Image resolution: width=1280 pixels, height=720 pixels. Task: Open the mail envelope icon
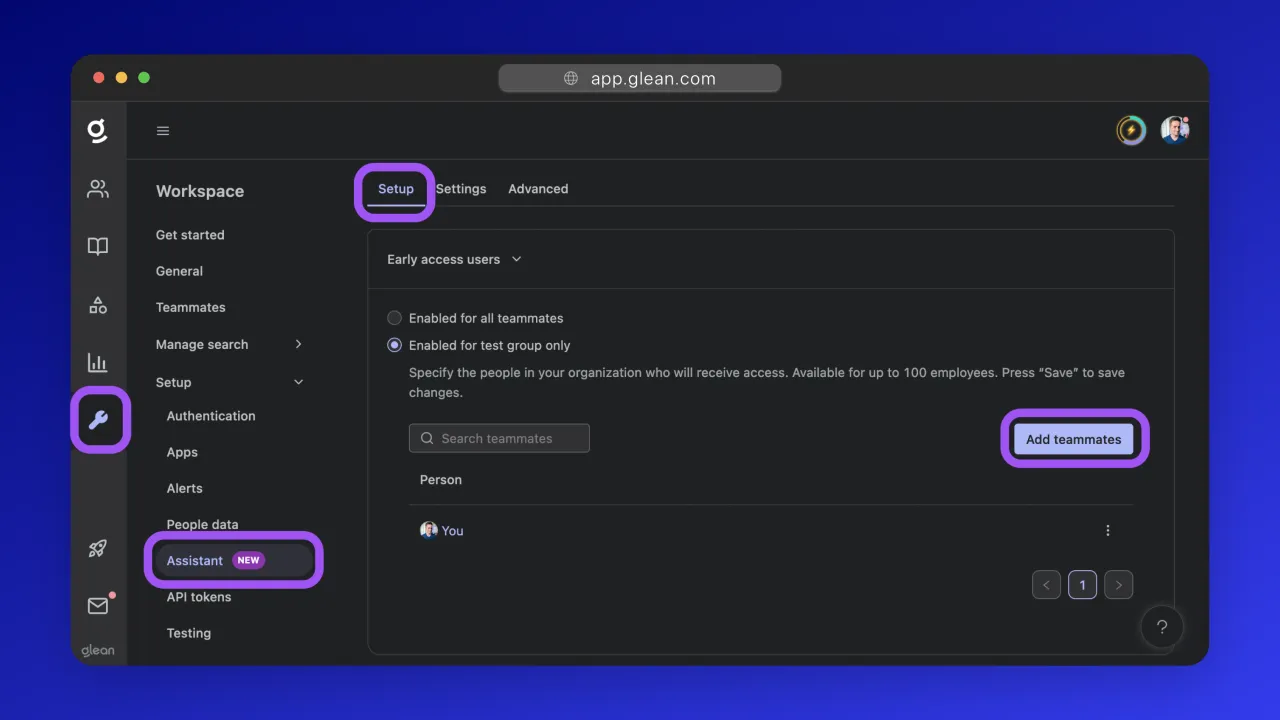click(98, 605)
